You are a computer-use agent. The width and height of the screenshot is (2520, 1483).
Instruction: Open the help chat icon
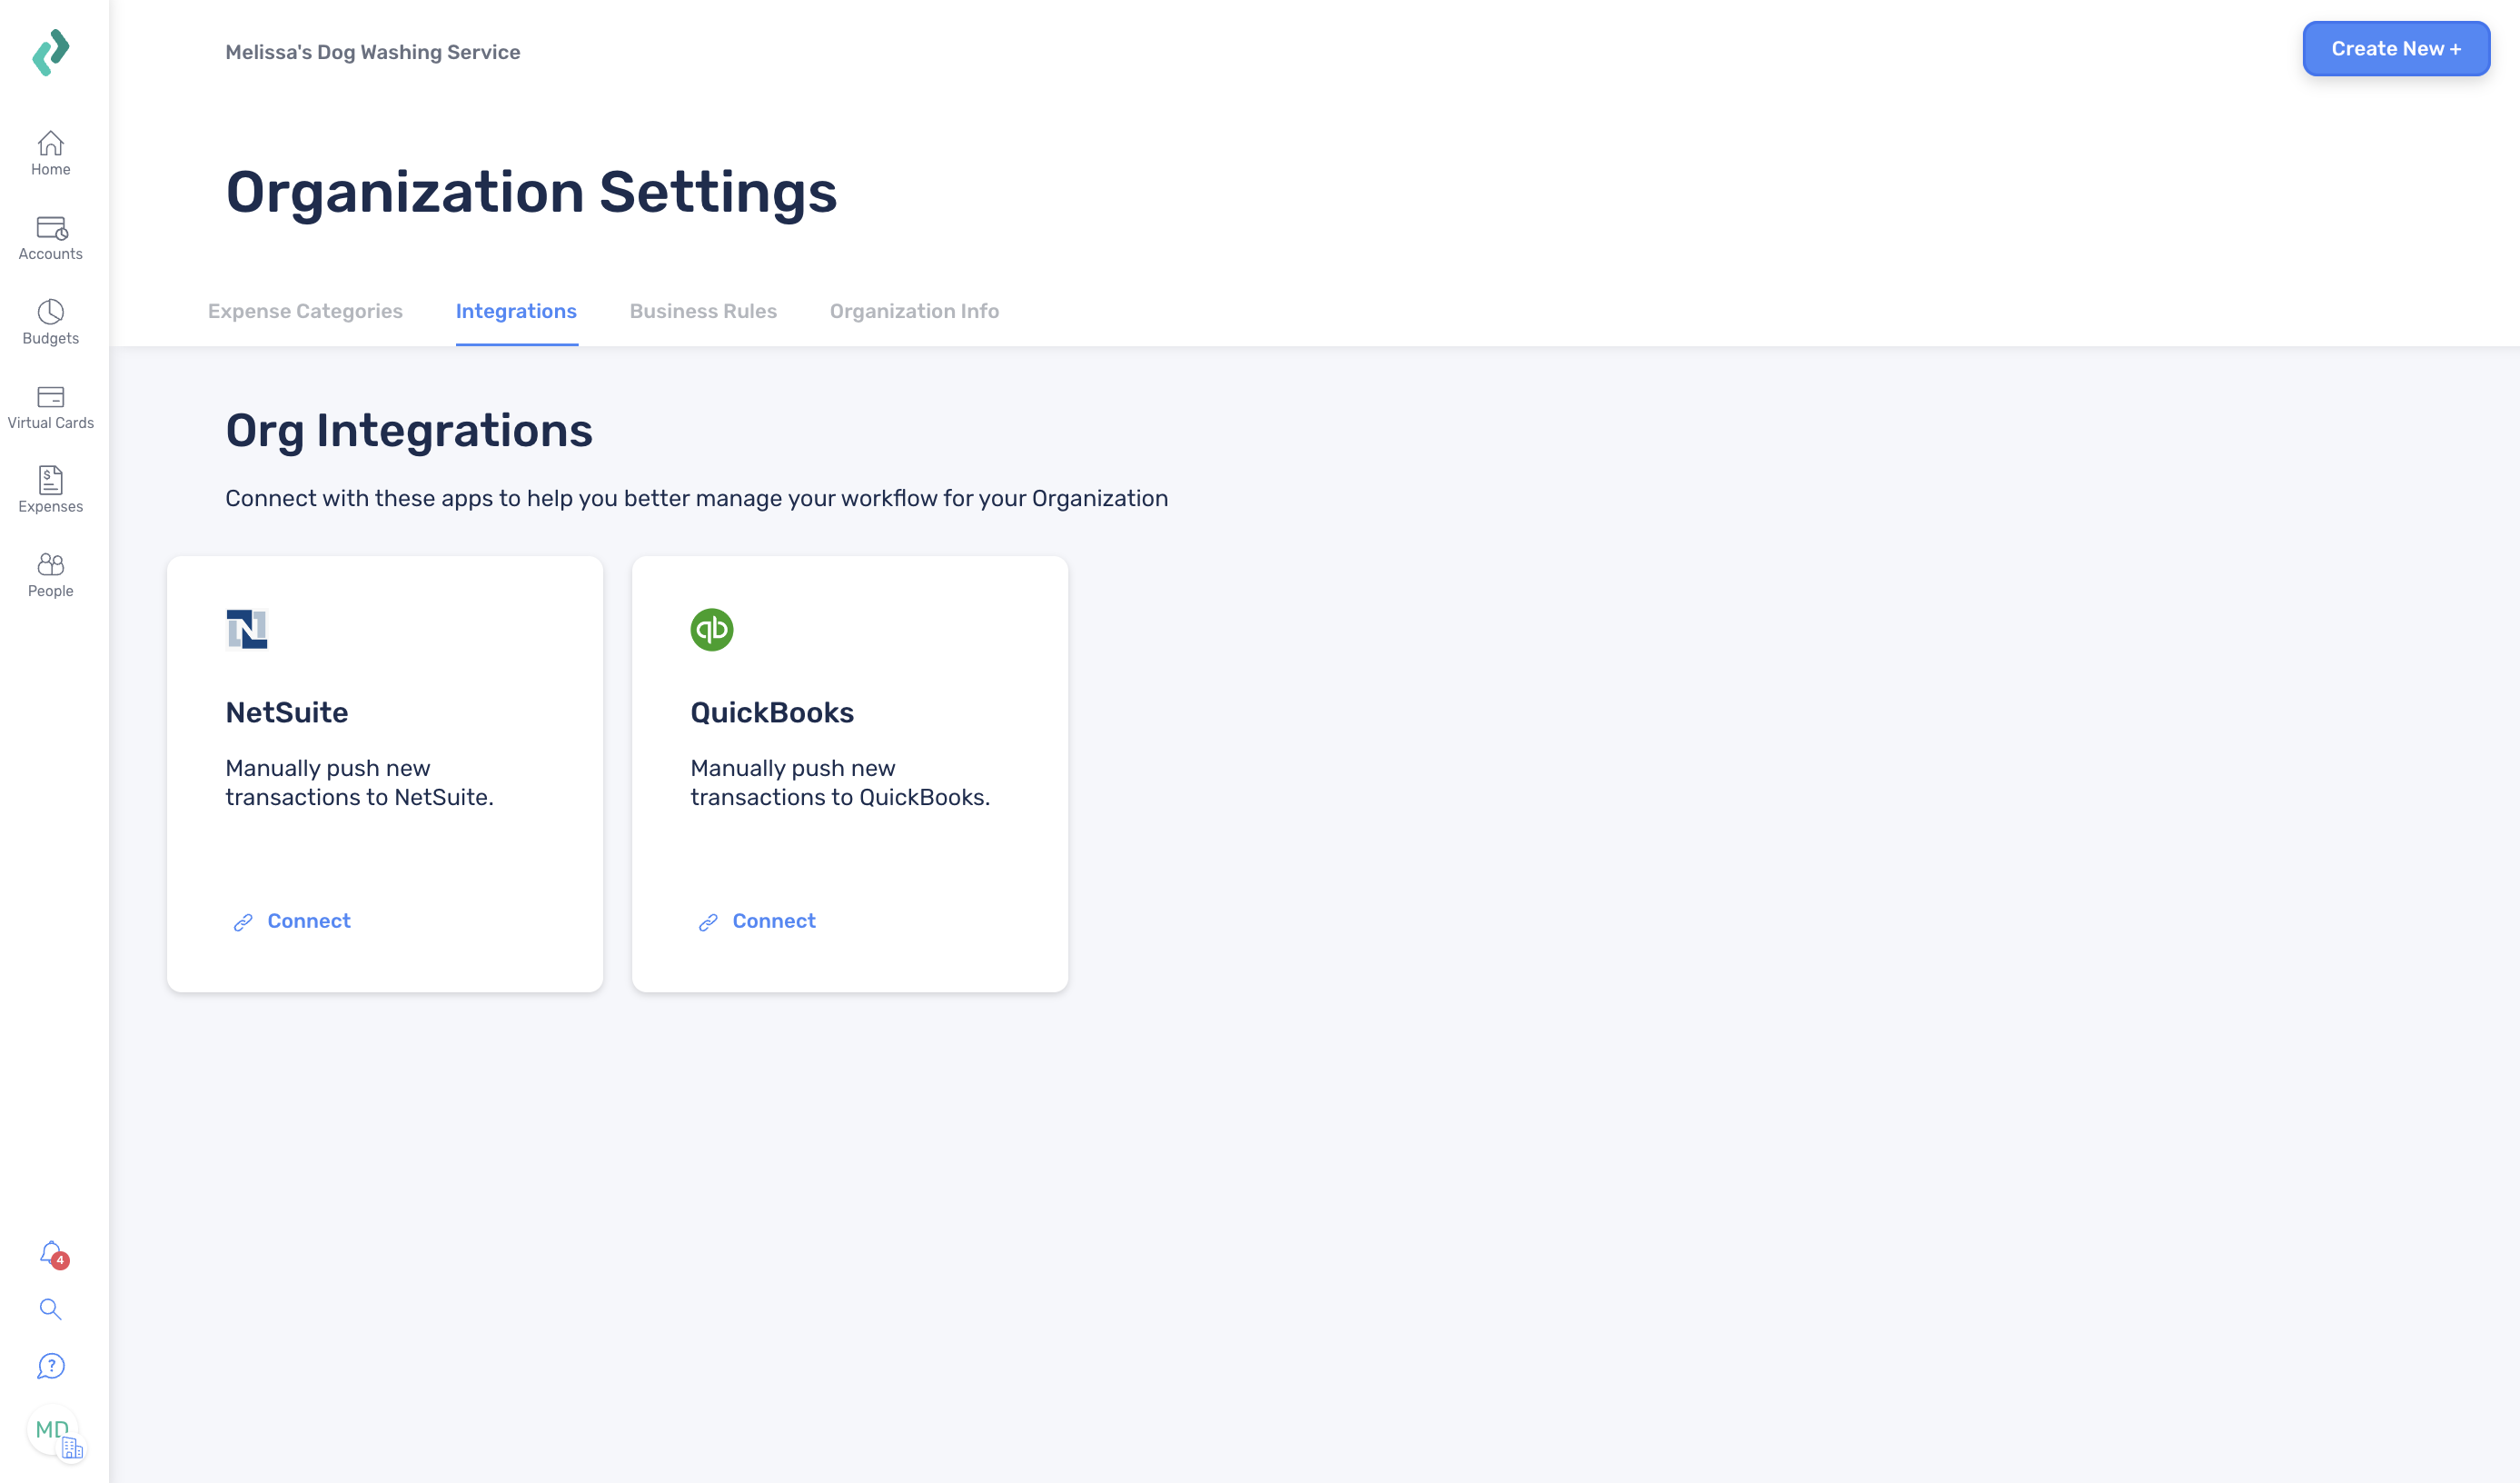[50, 1366]
